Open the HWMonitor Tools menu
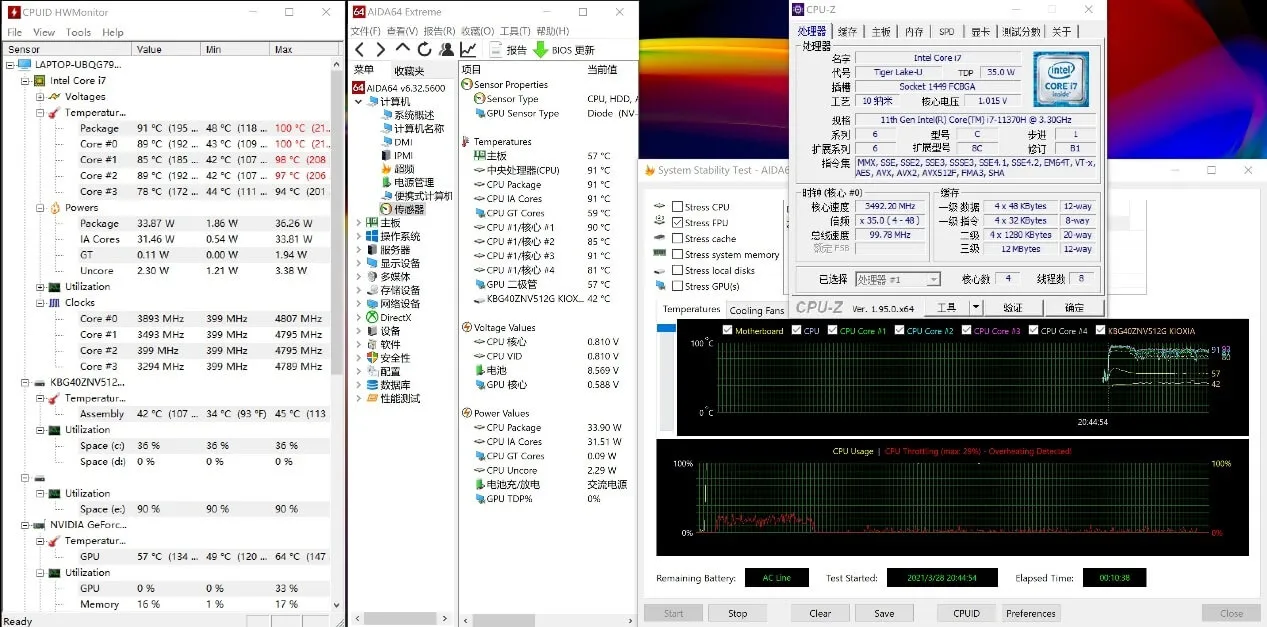 (78, 32)
